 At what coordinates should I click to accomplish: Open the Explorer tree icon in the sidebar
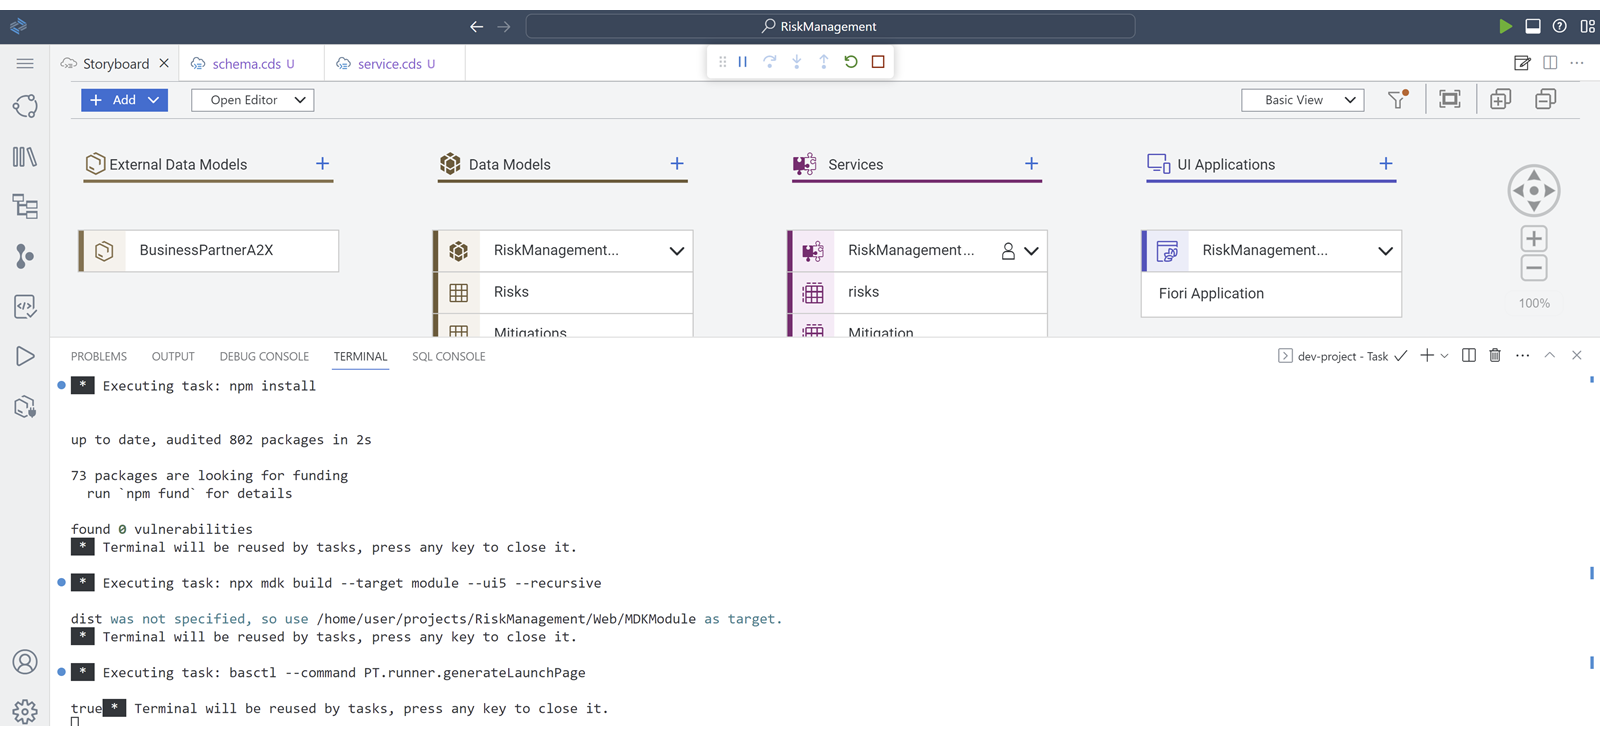coord(25,206)
